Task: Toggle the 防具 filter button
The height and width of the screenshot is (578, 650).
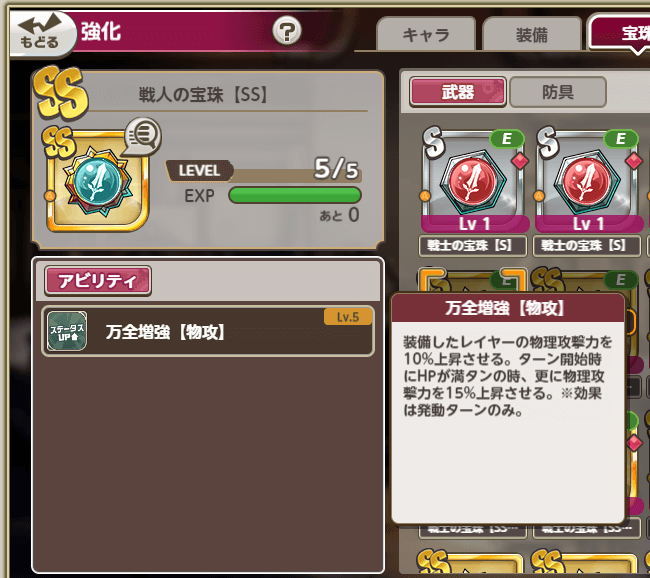Action: (558, 92)
